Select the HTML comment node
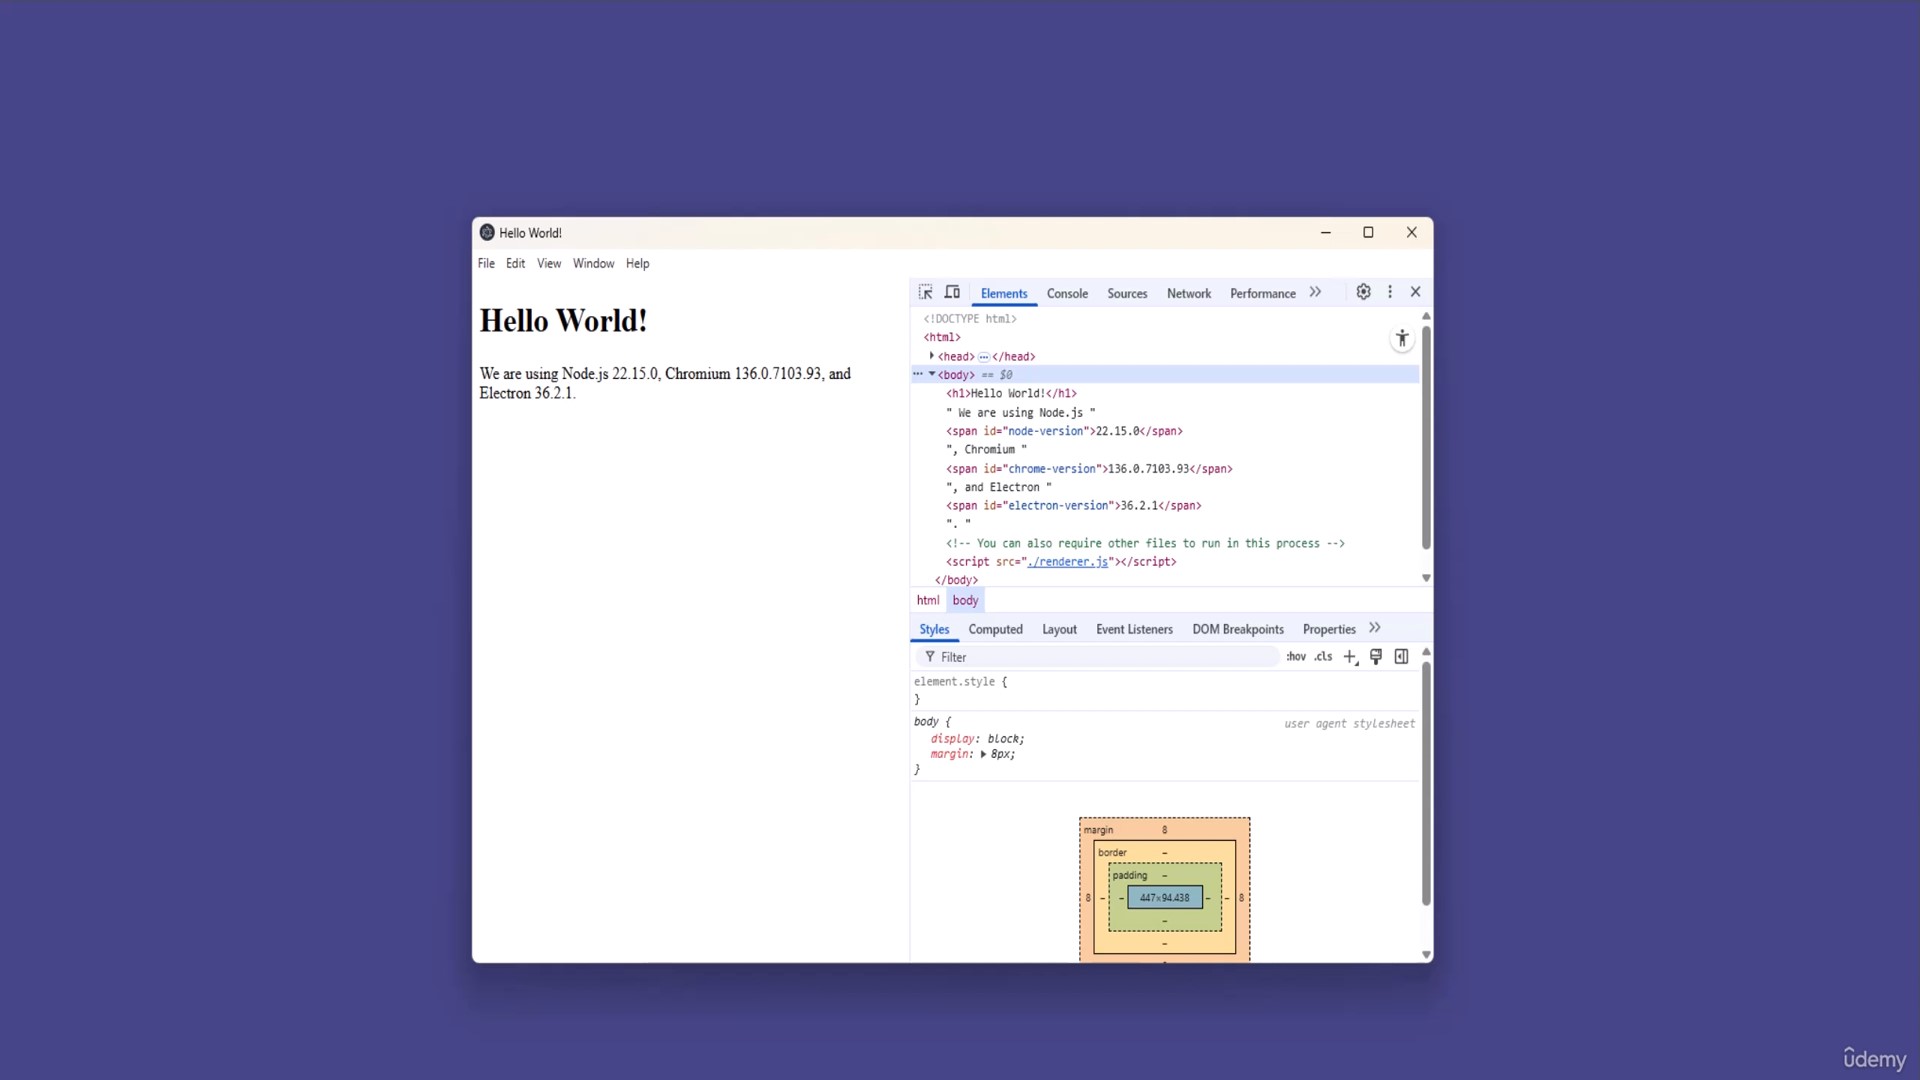Screen dimensions: 1920x1080 coord(1145,544)
